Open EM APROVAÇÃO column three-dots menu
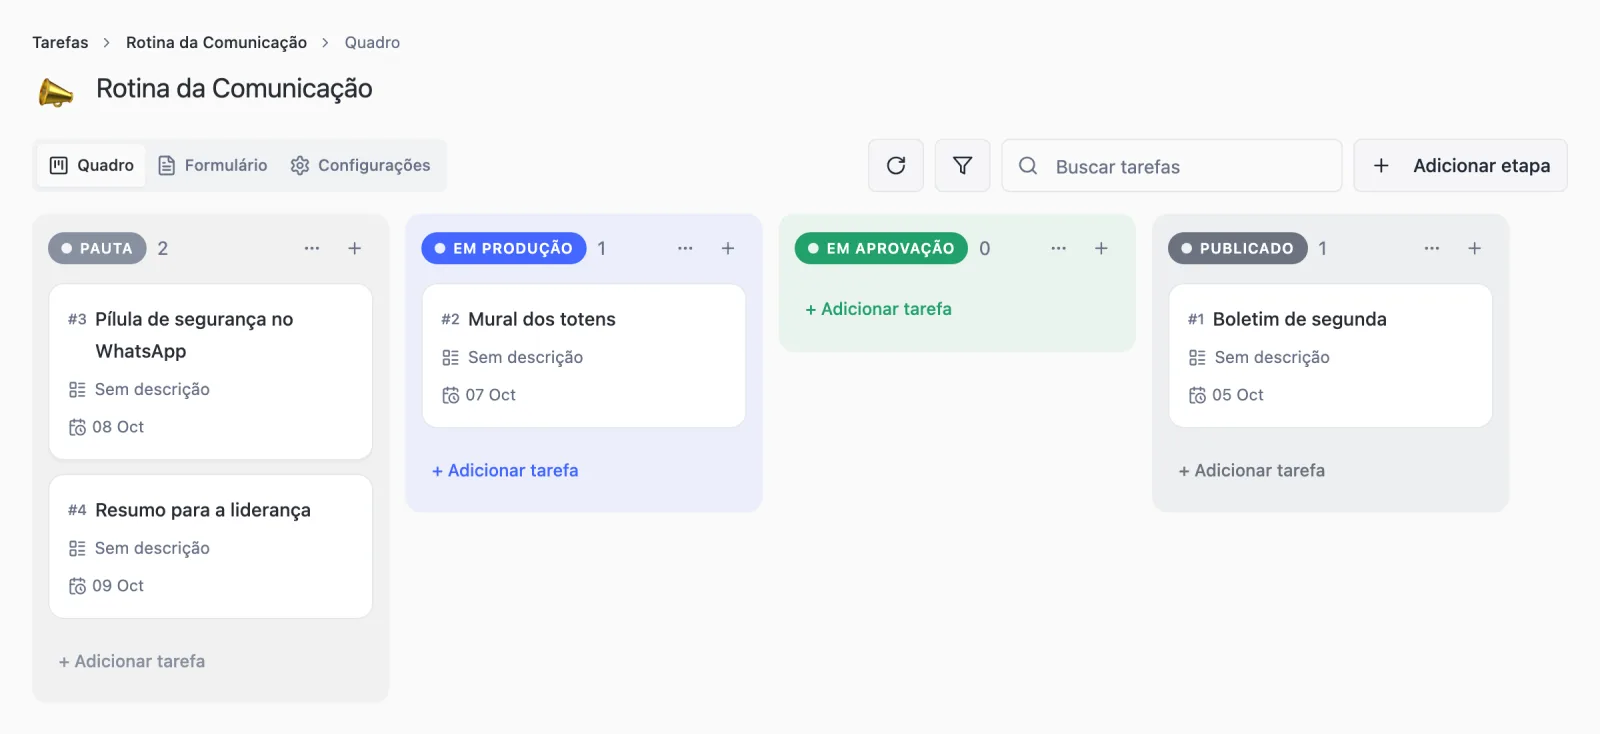The width and height of the screenshot is (1600, 734). (1058, 248)
